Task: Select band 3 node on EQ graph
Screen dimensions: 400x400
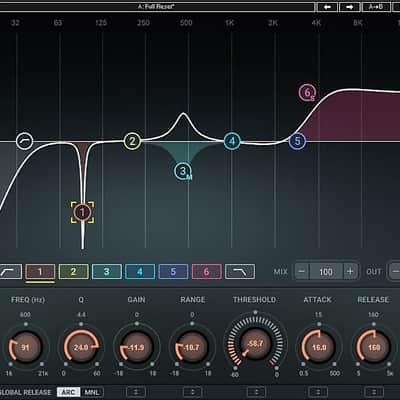Action: [x=183, y=171]
